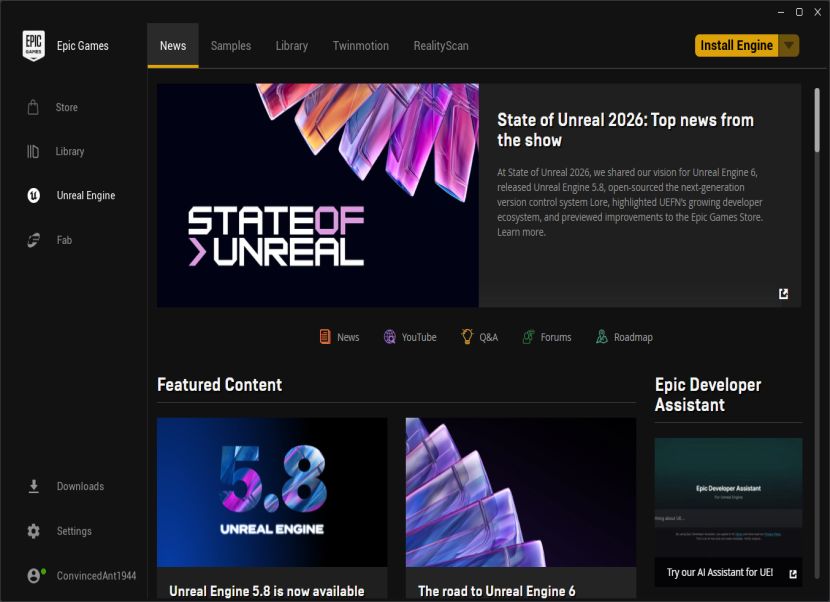The height and width of the screenshot is (602, 830).
Task: Open the Epic Developer Assistant preview thumbnail
Action: 728,497
